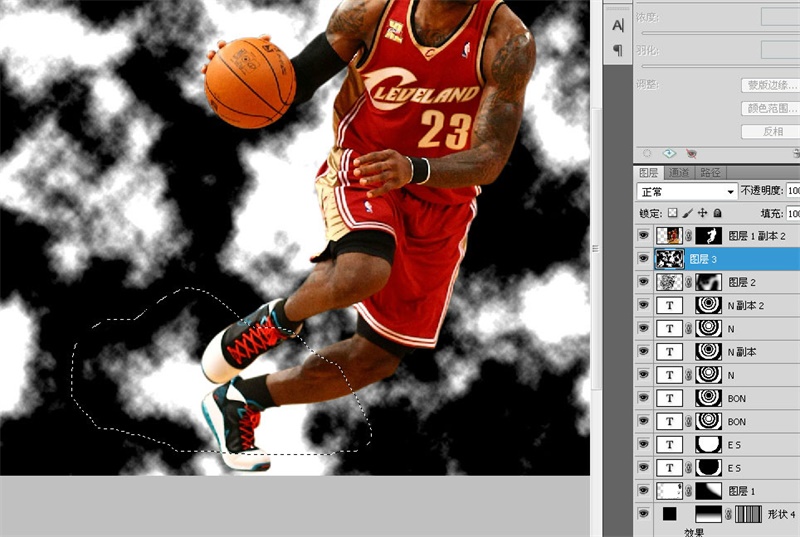
Task: Hide the 图层 3 layer
Action: 643,259
